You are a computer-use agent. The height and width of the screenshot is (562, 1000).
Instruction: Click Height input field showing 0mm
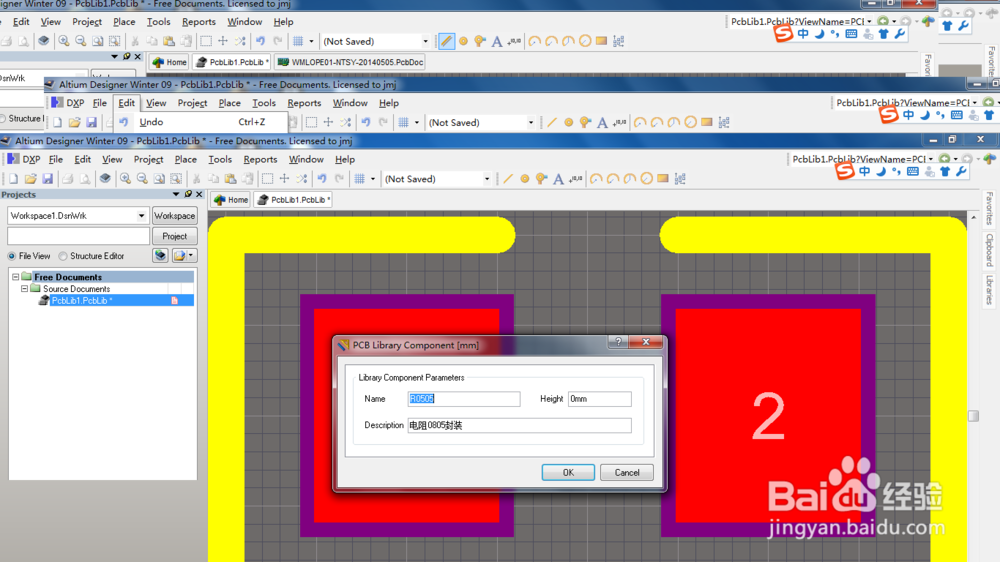(x=599, y=399)
